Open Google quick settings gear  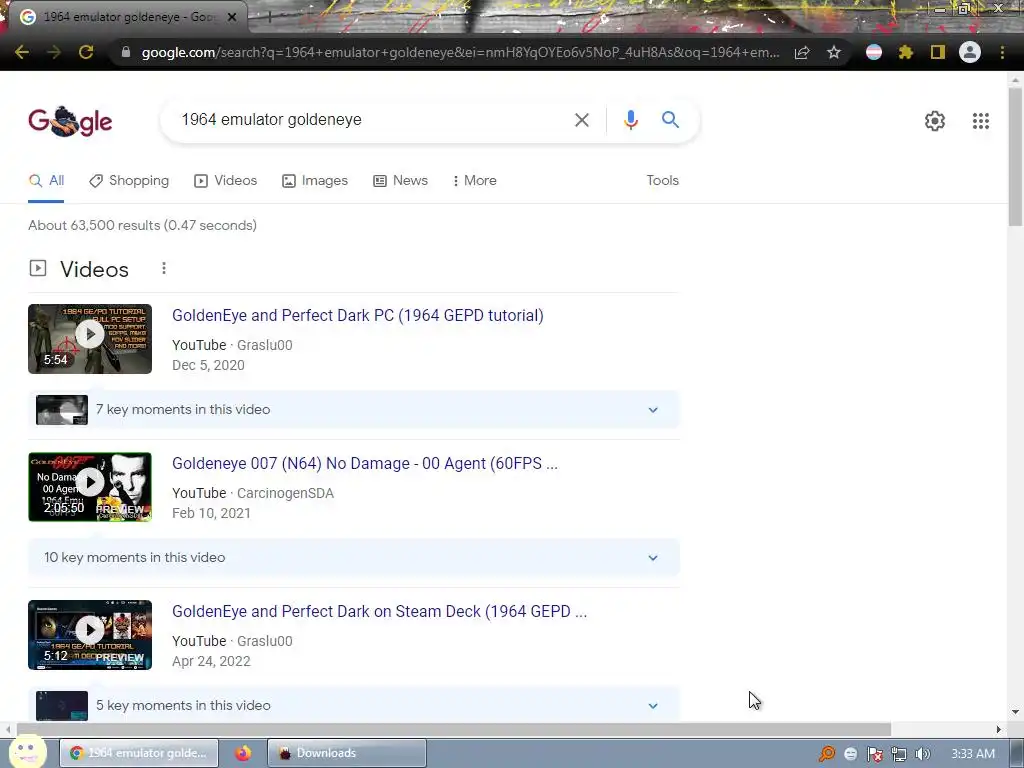[935, 121]
